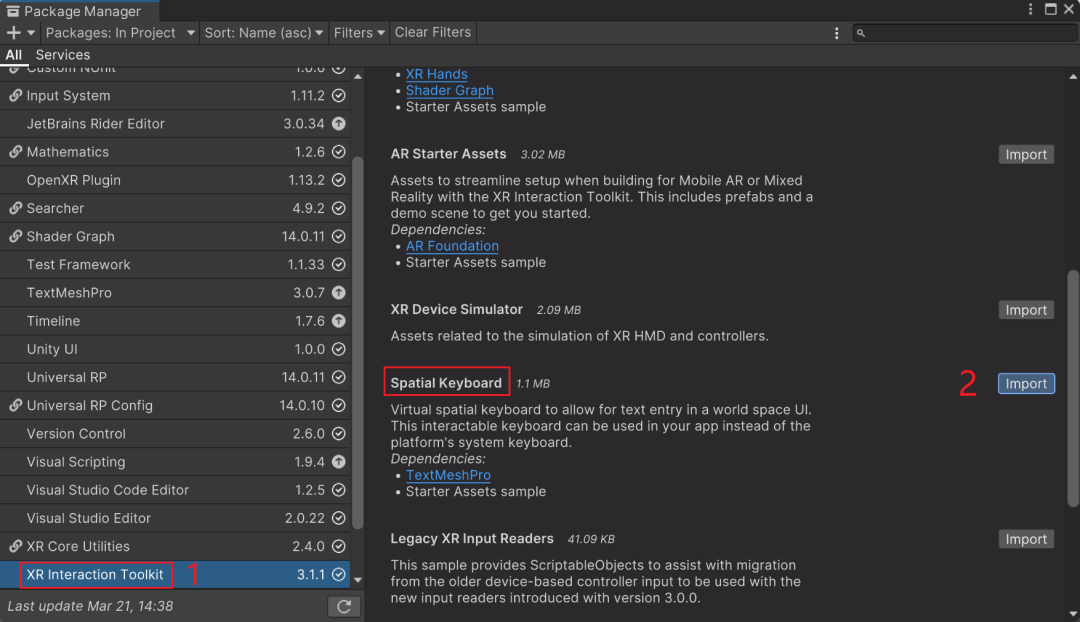Import the Legacy XR Input Readers sample
Screen dimensions: 1080x622
pos(1026,539)
